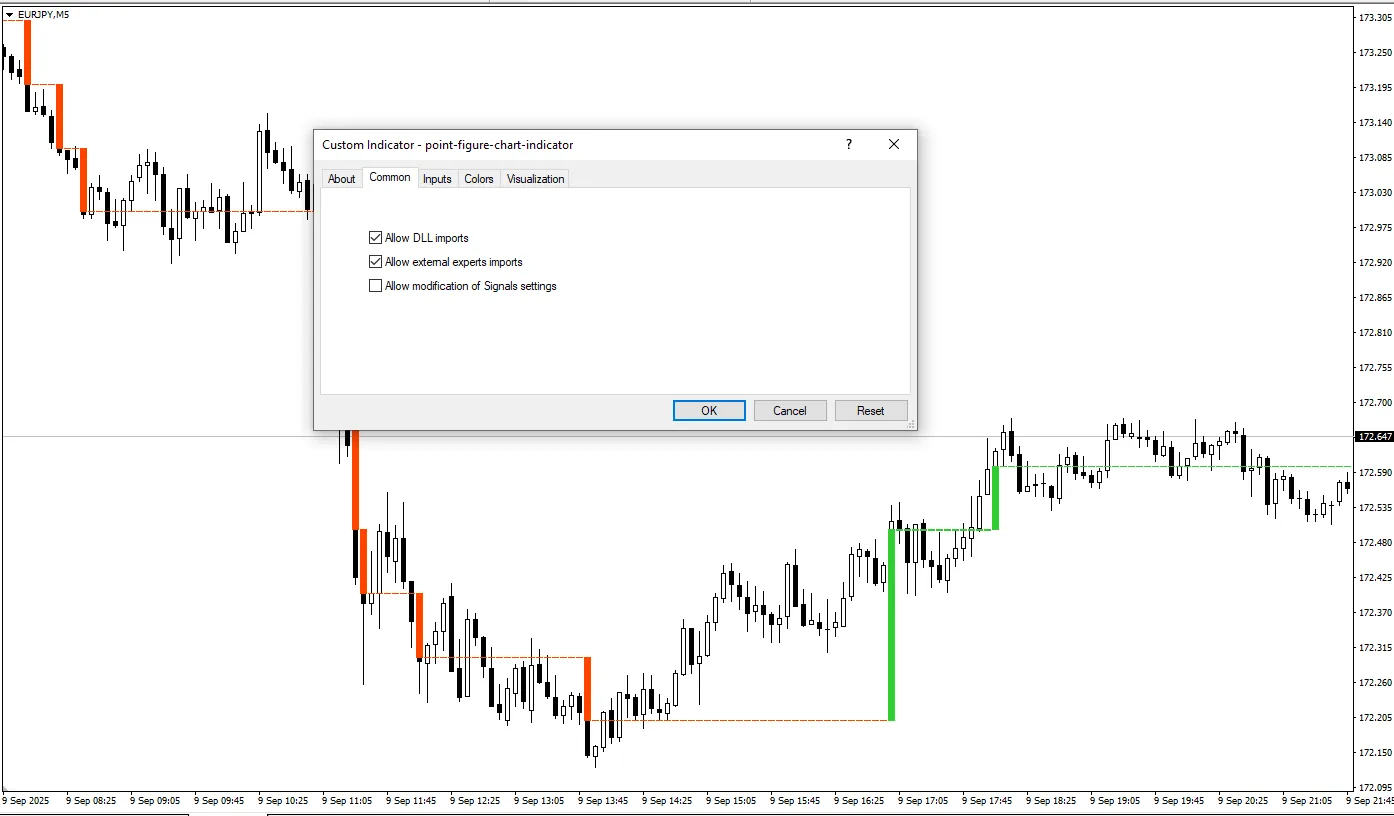1394x816 pixels.
Task: Click price axis label 173.305
Action: click(1376, 18)
